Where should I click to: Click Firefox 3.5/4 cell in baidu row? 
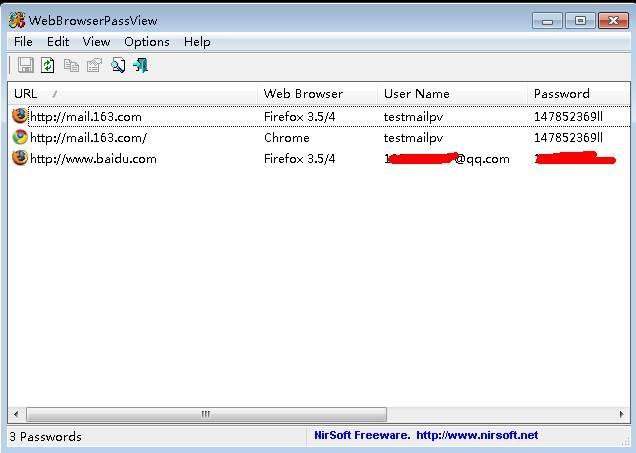[x=300, y=159]
